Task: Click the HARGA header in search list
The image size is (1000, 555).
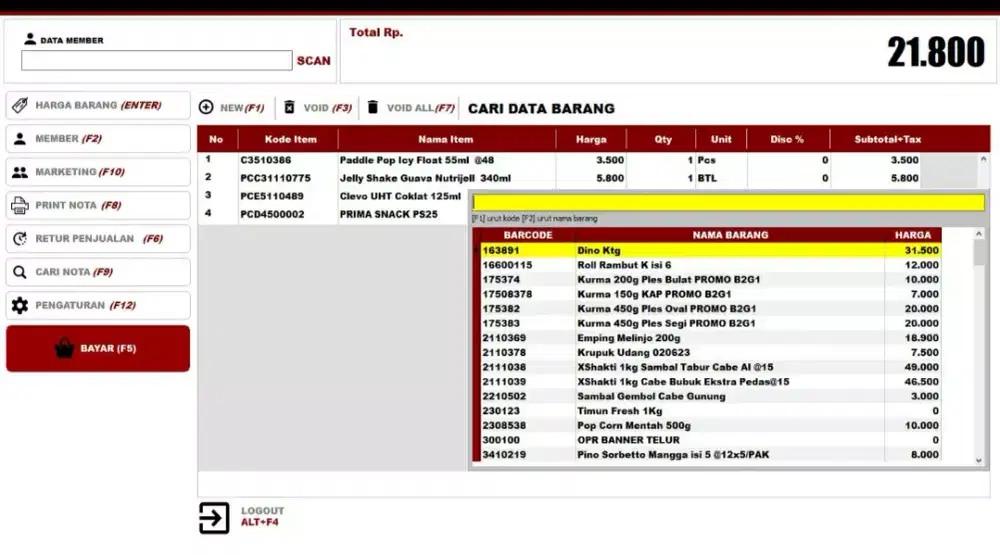Action: [x=913, y=235]
